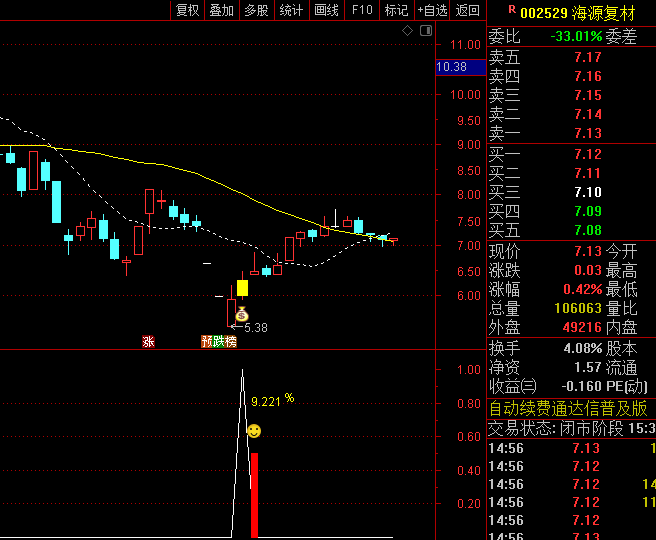Click the 预跌榜 tag below the chart
This screenshot has width=656, height=540.
219,342
